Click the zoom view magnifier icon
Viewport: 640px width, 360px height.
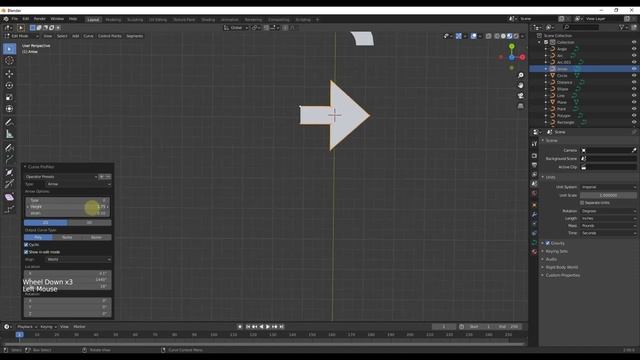tap(520, 76)
